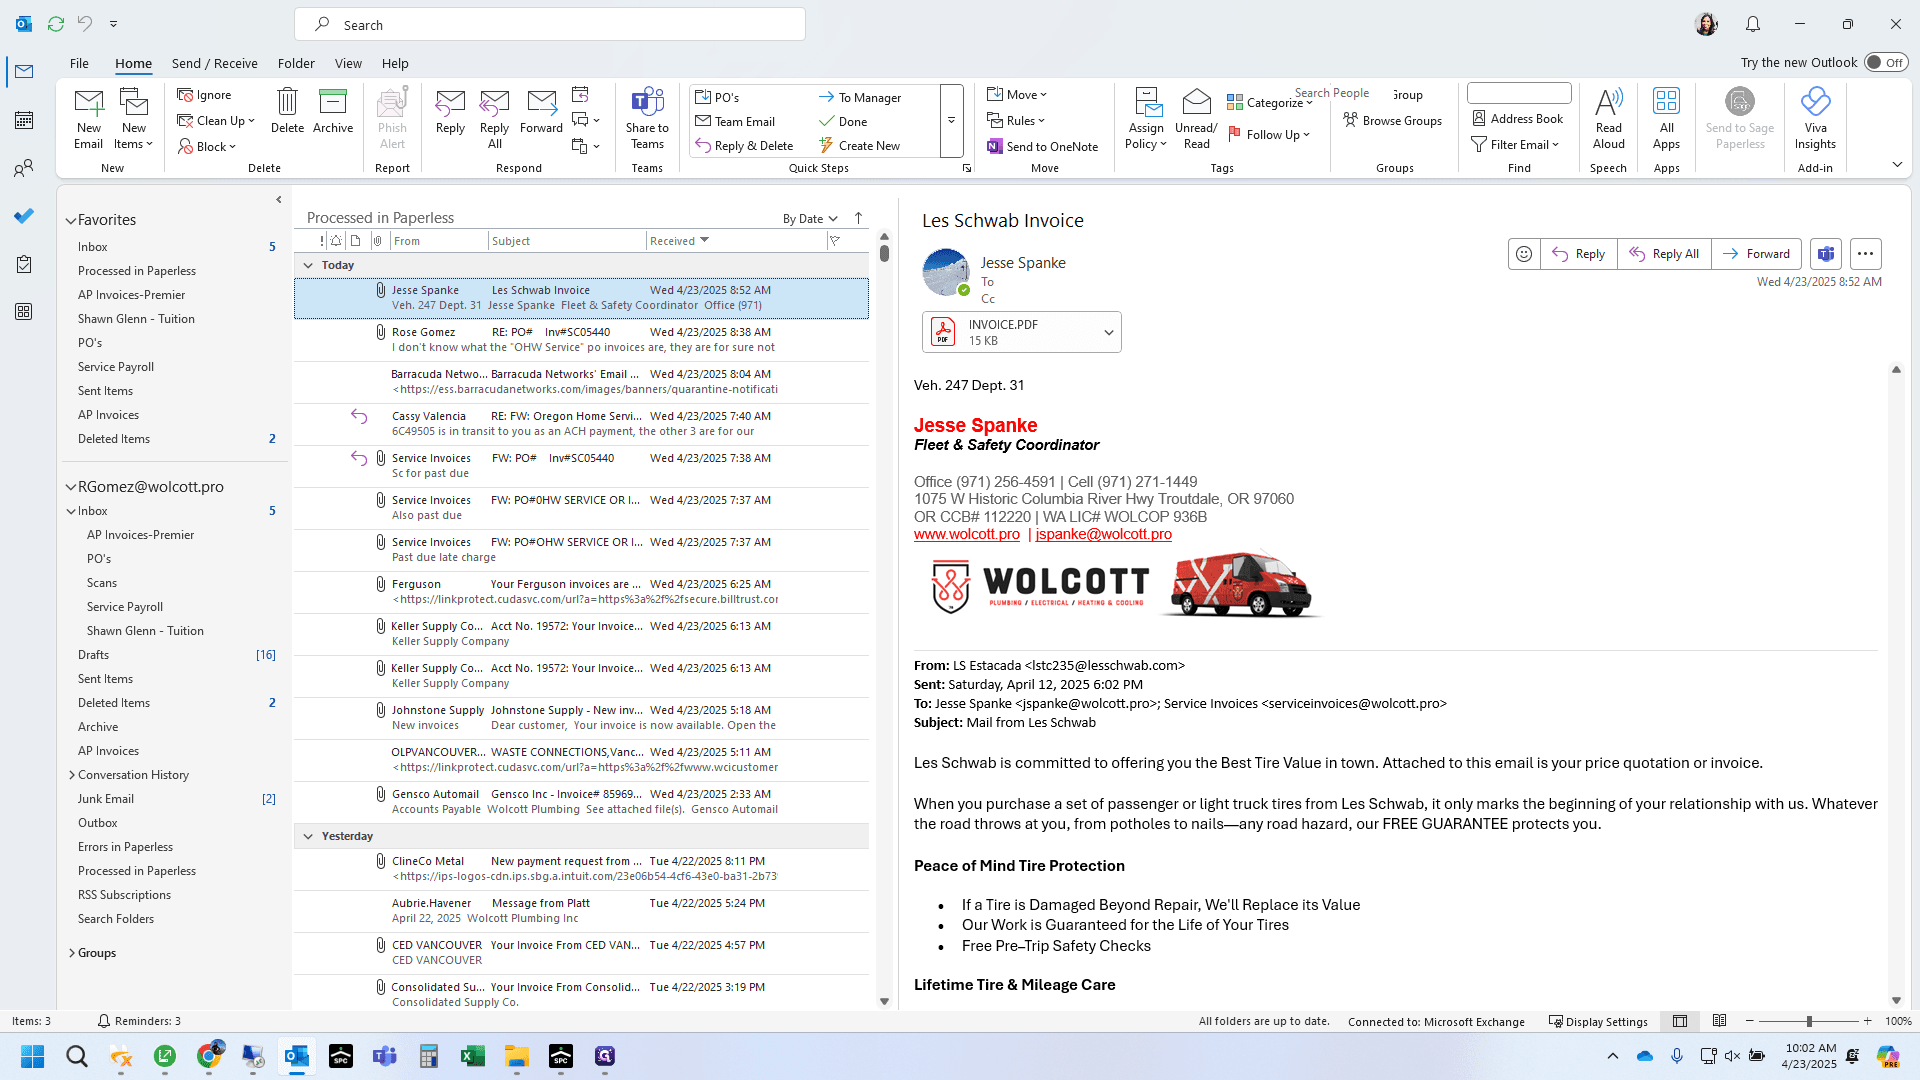The image size is (1920, 1080).
Task: Open To Do checkmark in navigation bar
Action: (x=24, y=216)
